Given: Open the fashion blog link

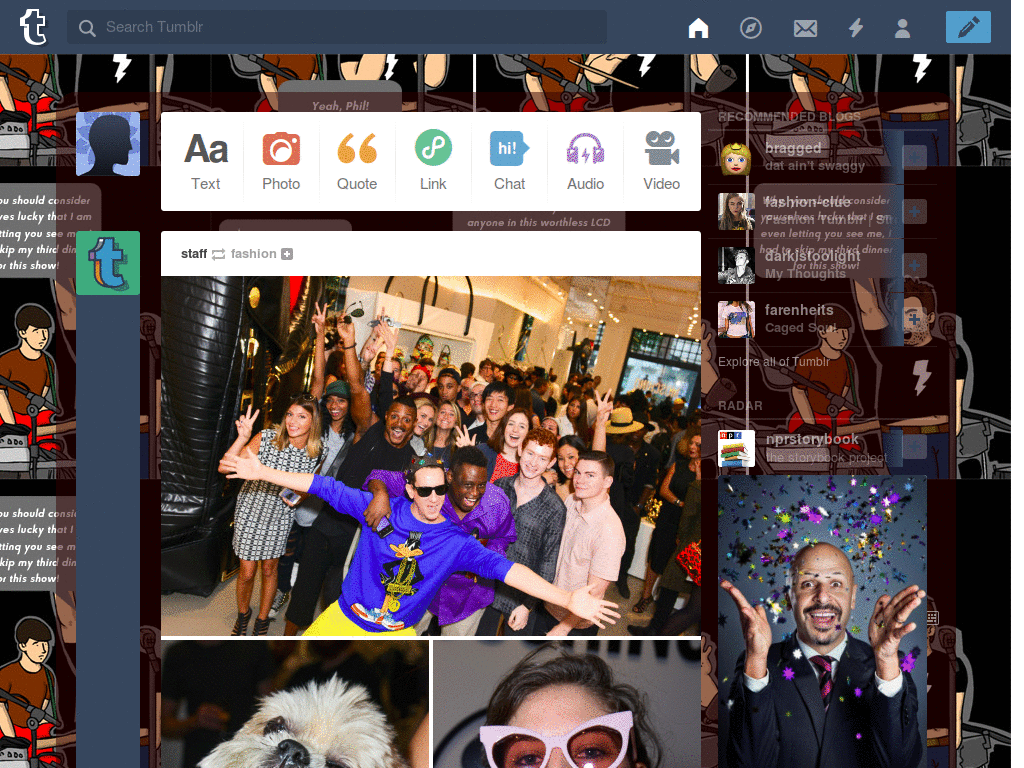Looking at the screenshot, I should 253,253.
